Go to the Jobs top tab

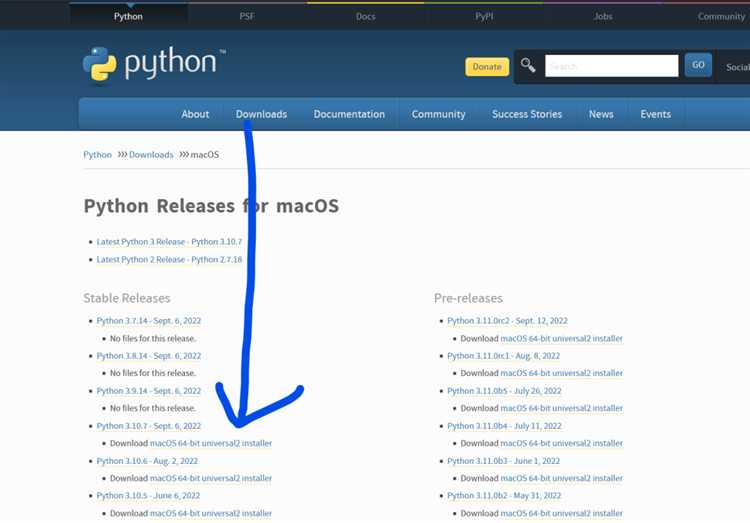(x=603, y=16)
